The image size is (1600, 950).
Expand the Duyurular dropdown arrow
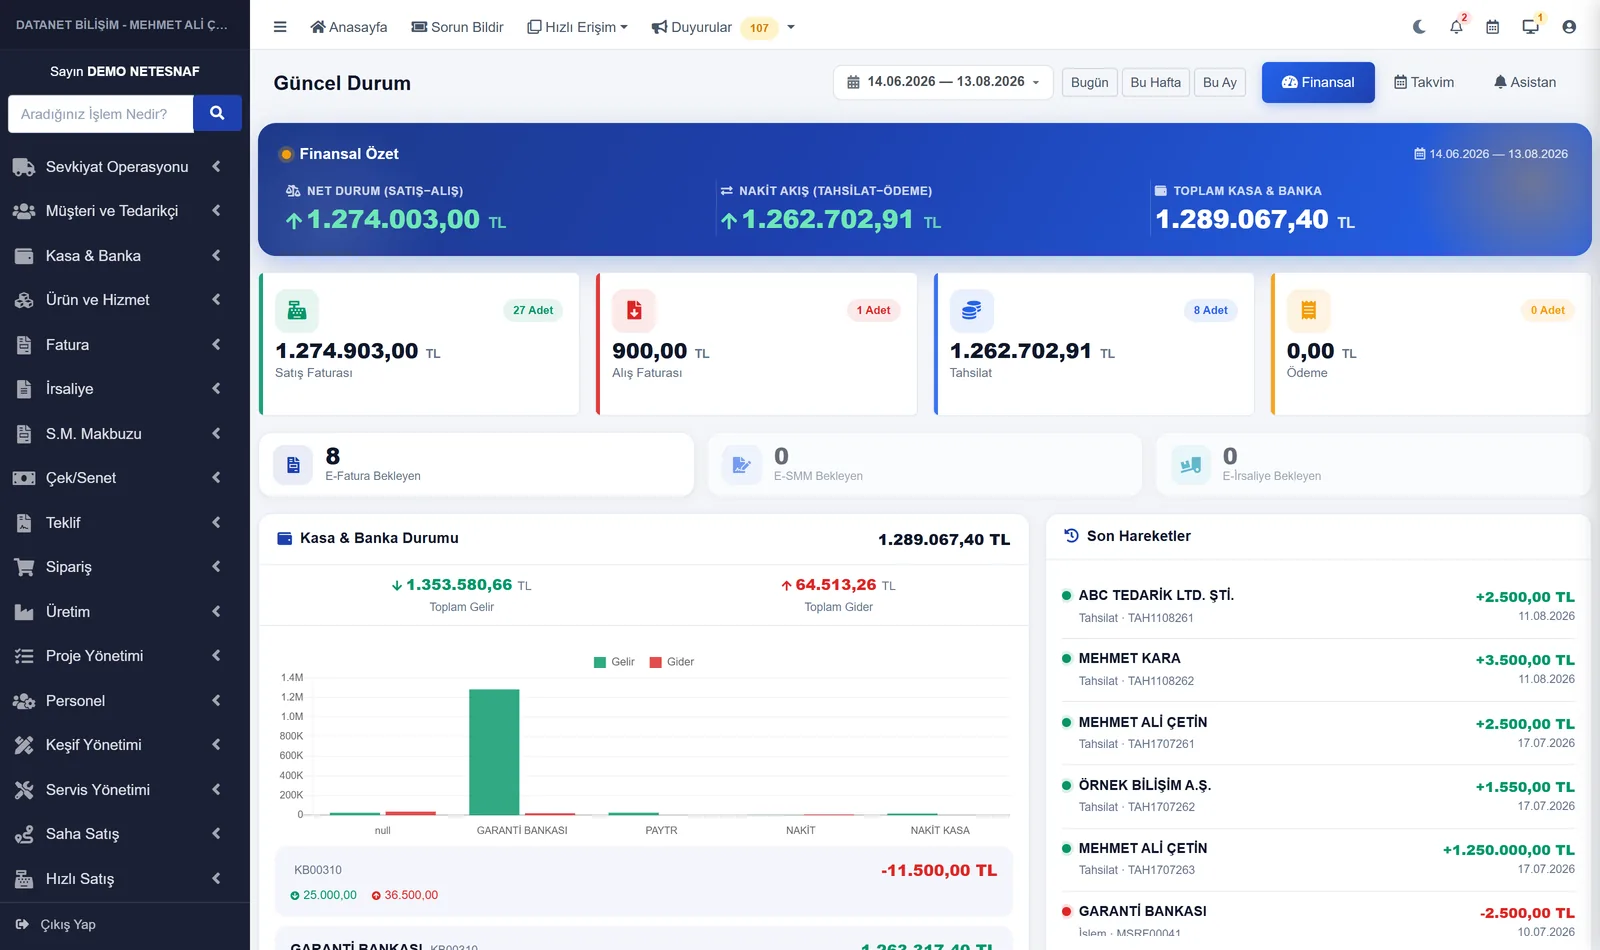pos(791,27)
